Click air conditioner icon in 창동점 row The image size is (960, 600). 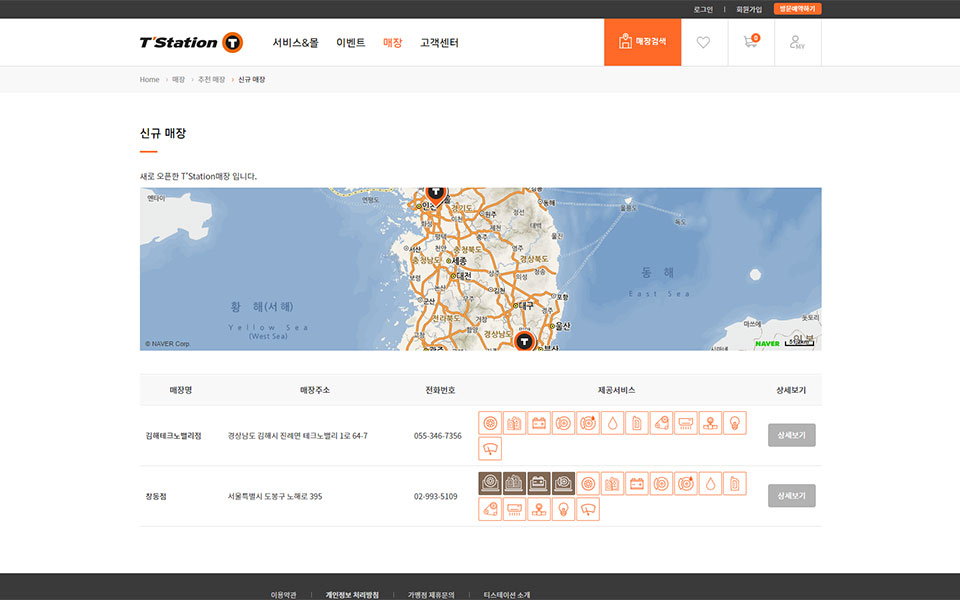515,509
